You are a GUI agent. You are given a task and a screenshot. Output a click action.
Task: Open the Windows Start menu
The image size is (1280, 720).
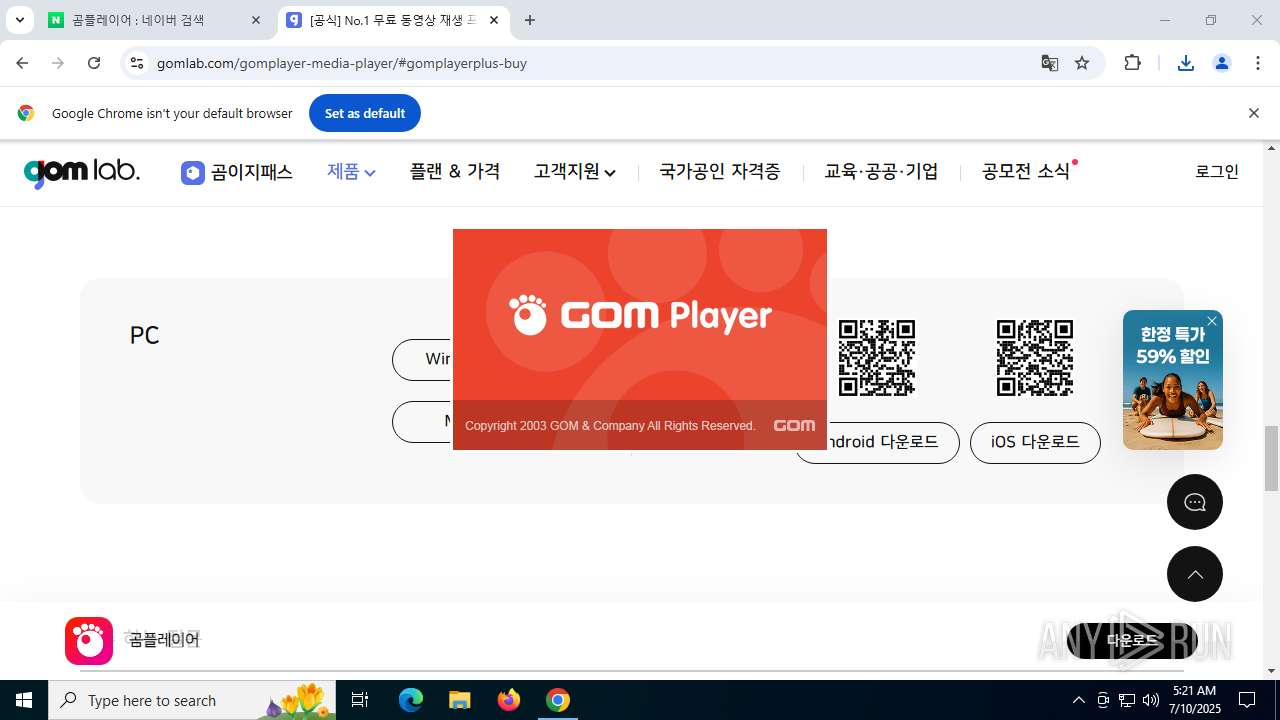24,700
